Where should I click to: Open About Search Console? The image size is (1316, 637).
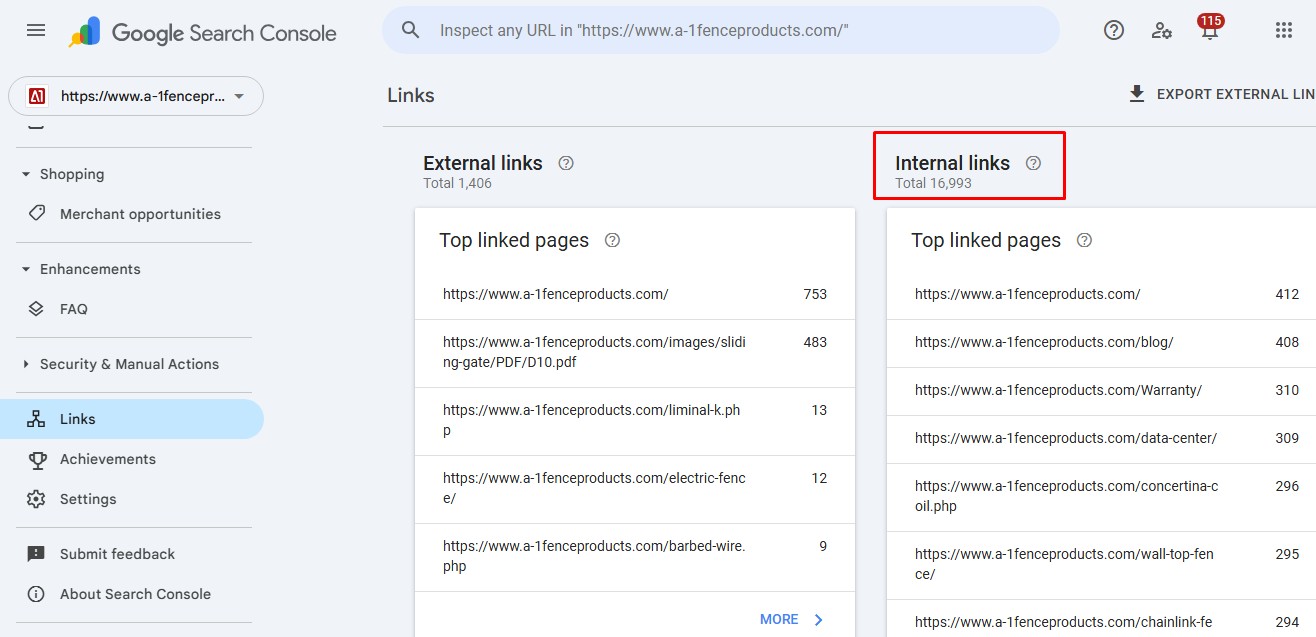point(132,594)
